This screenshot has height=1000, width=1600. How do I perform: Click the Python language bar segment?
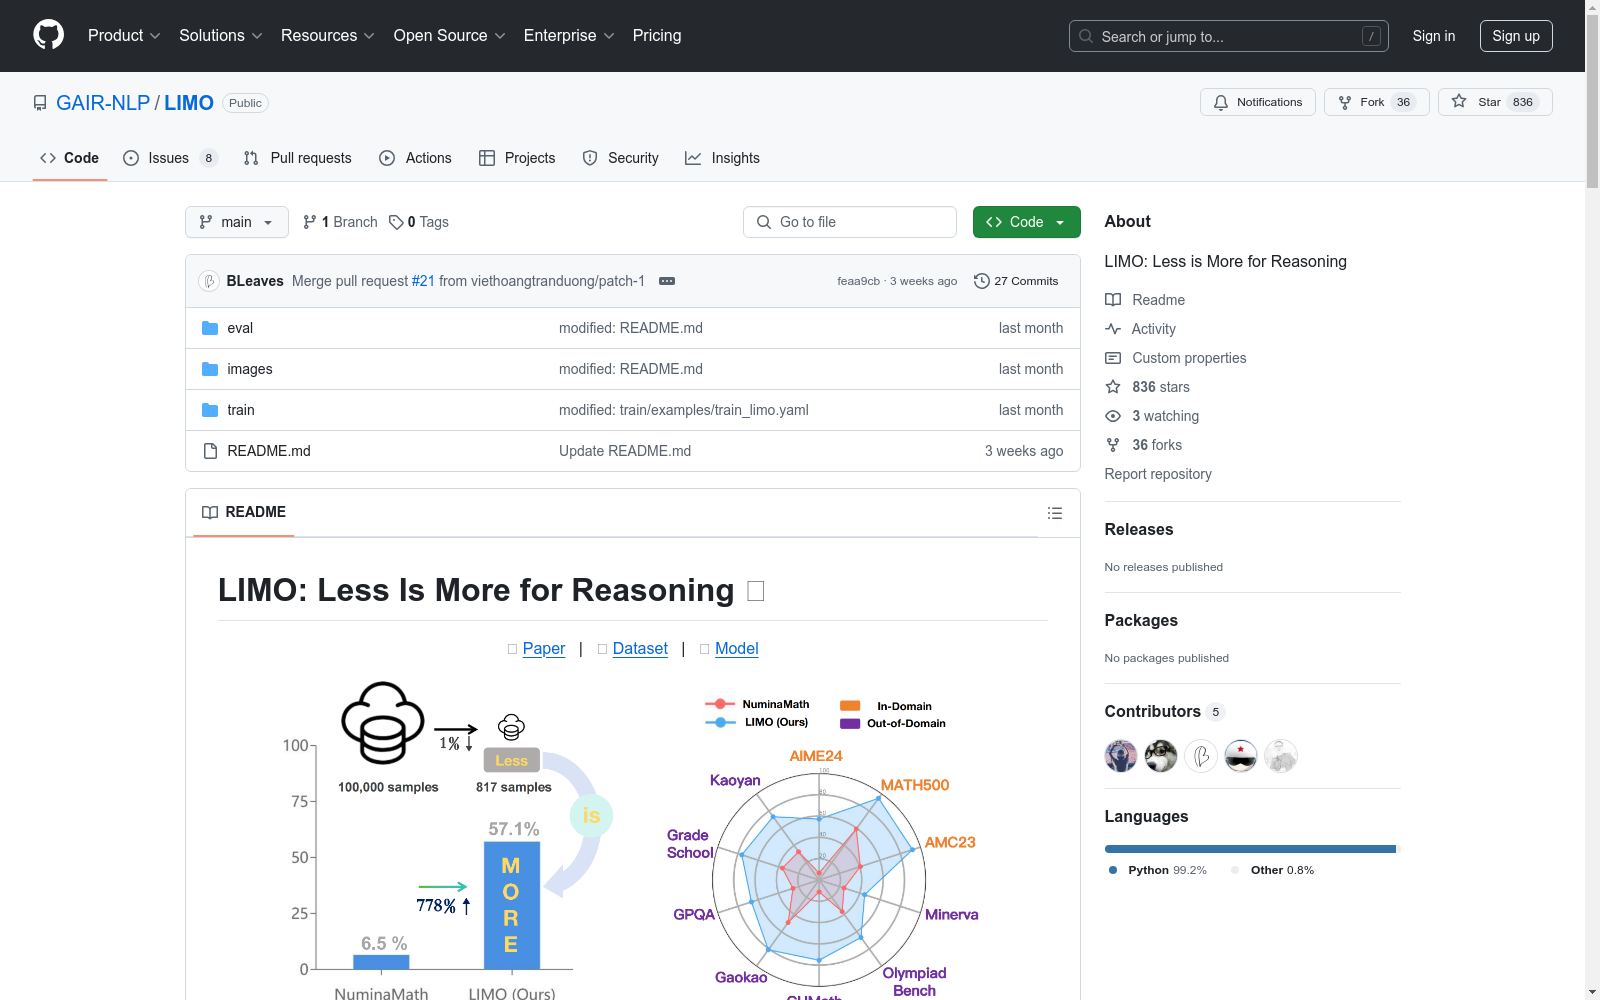click(x=1250, y=849)
